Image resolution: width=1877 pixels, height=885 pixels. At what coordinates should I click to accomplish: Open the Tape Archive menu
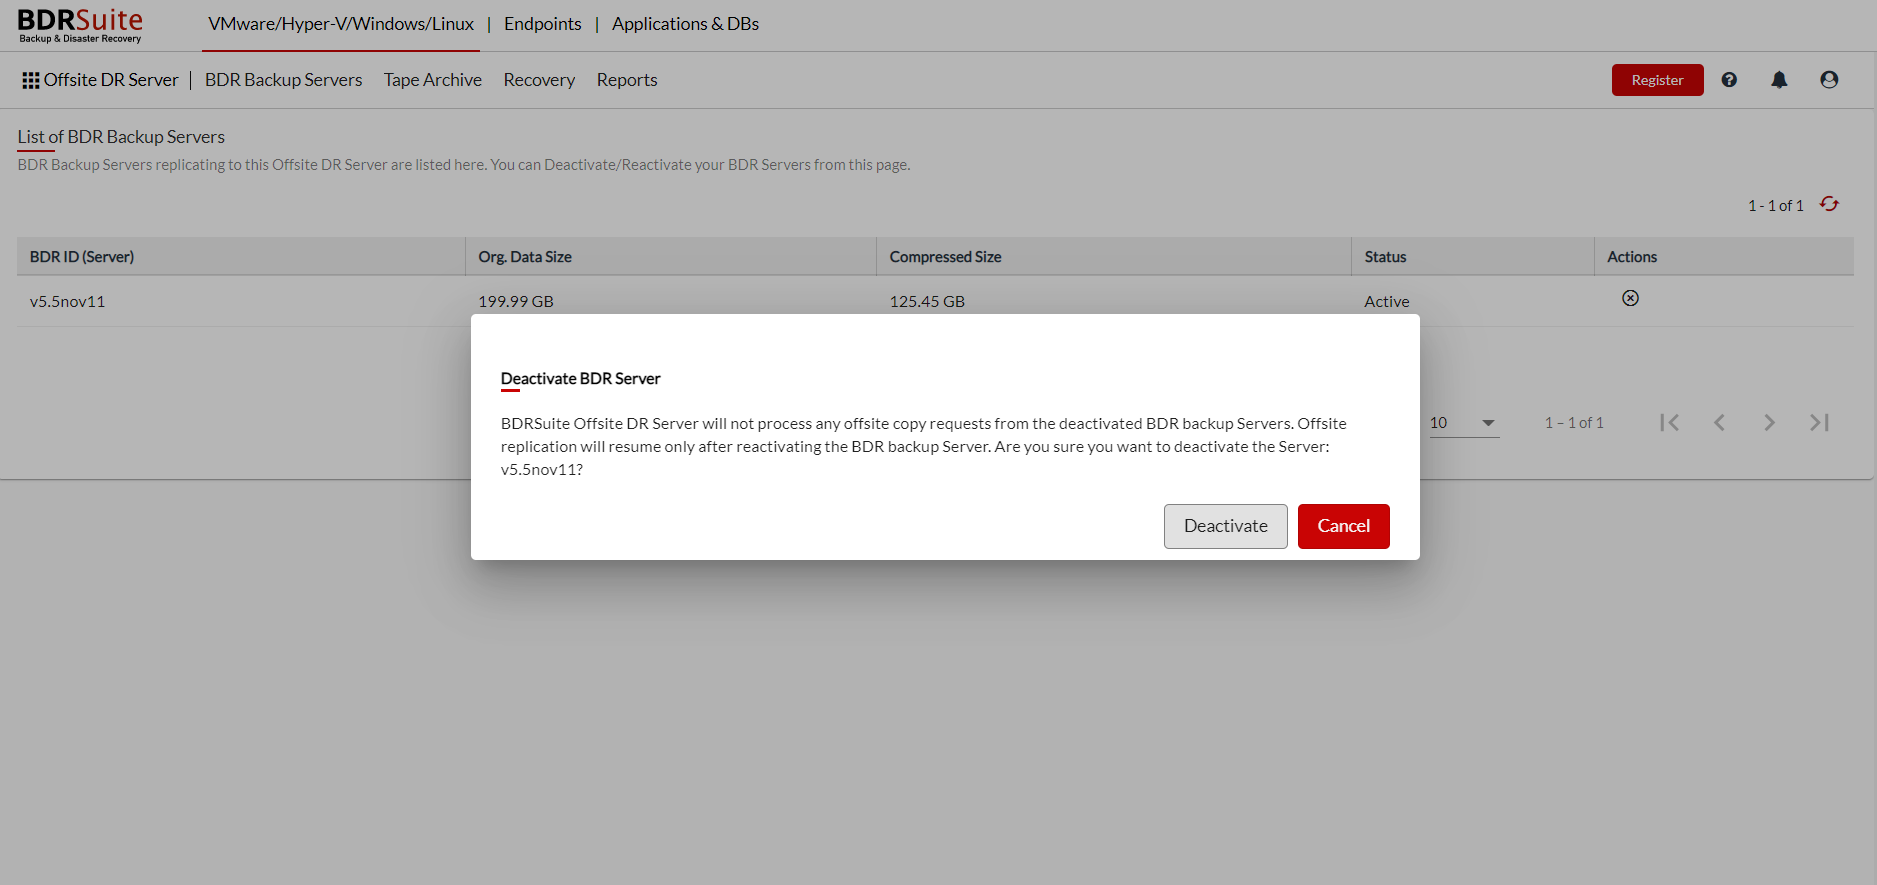(433, 80)
